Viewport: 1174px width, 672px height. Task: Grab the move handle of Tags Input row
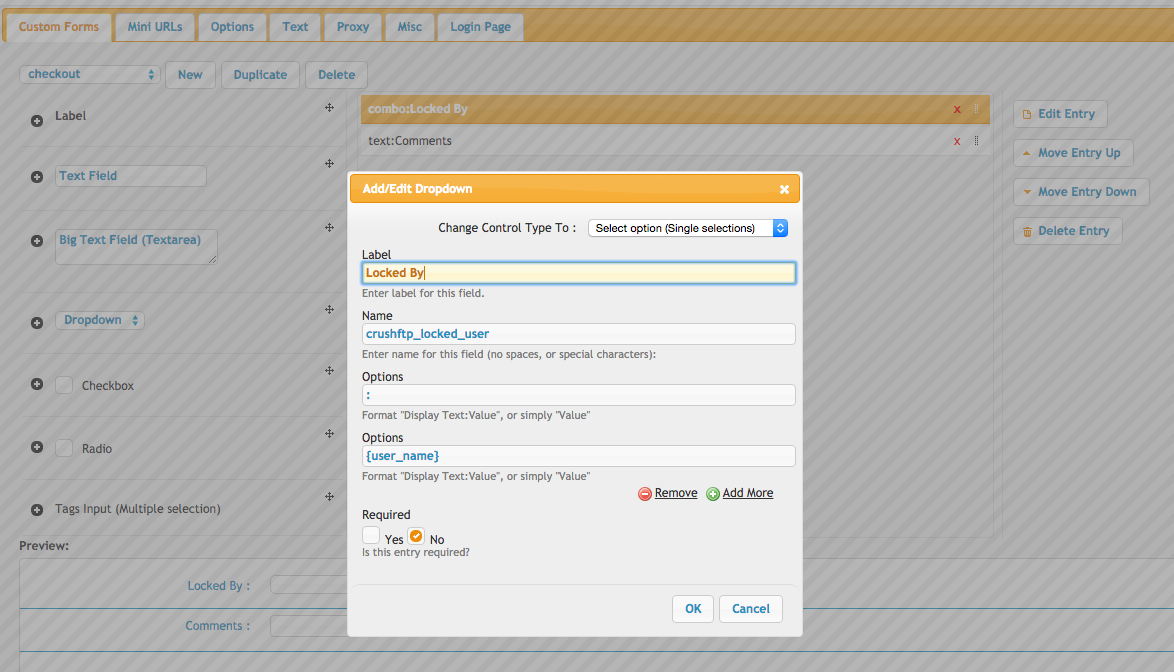click(329, 496)
